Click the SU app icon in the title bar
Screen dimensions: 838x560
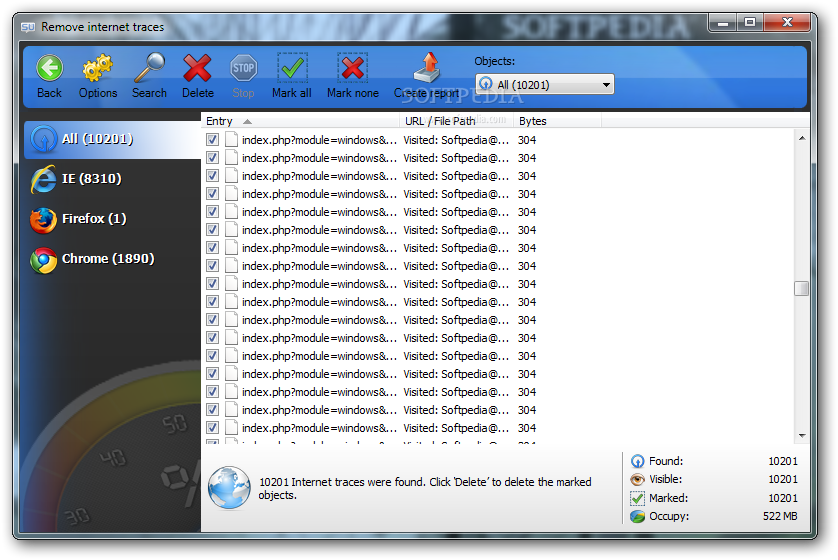coord(28,27)
